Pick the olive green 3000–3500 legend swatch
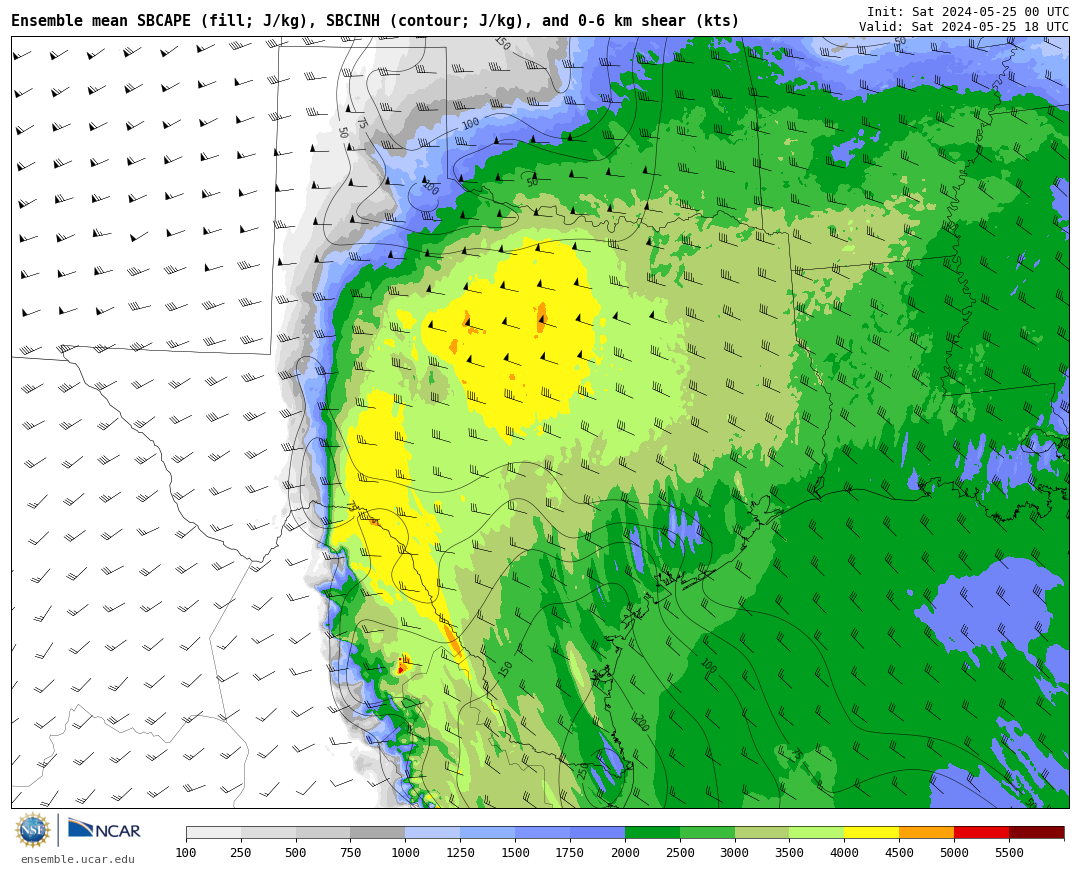Viewport: 1080px width, 871px height. point(762,833)
